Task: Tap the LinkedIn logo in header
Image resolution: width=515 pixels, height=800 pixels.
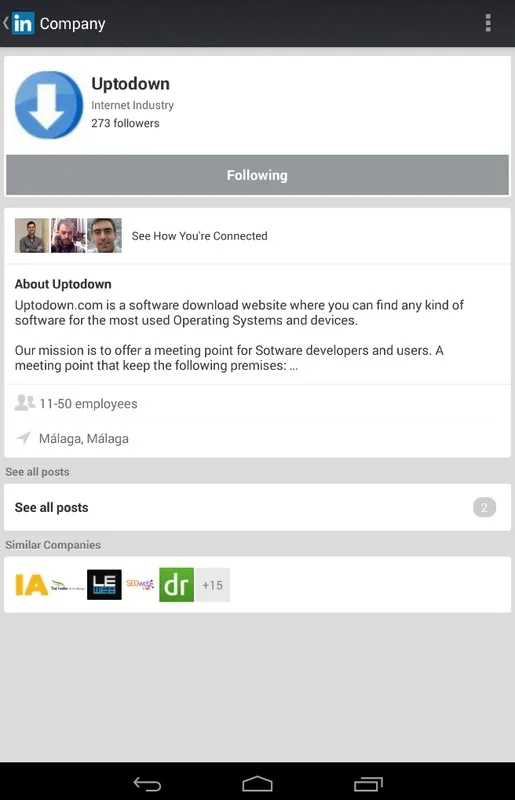Action: 23,23
